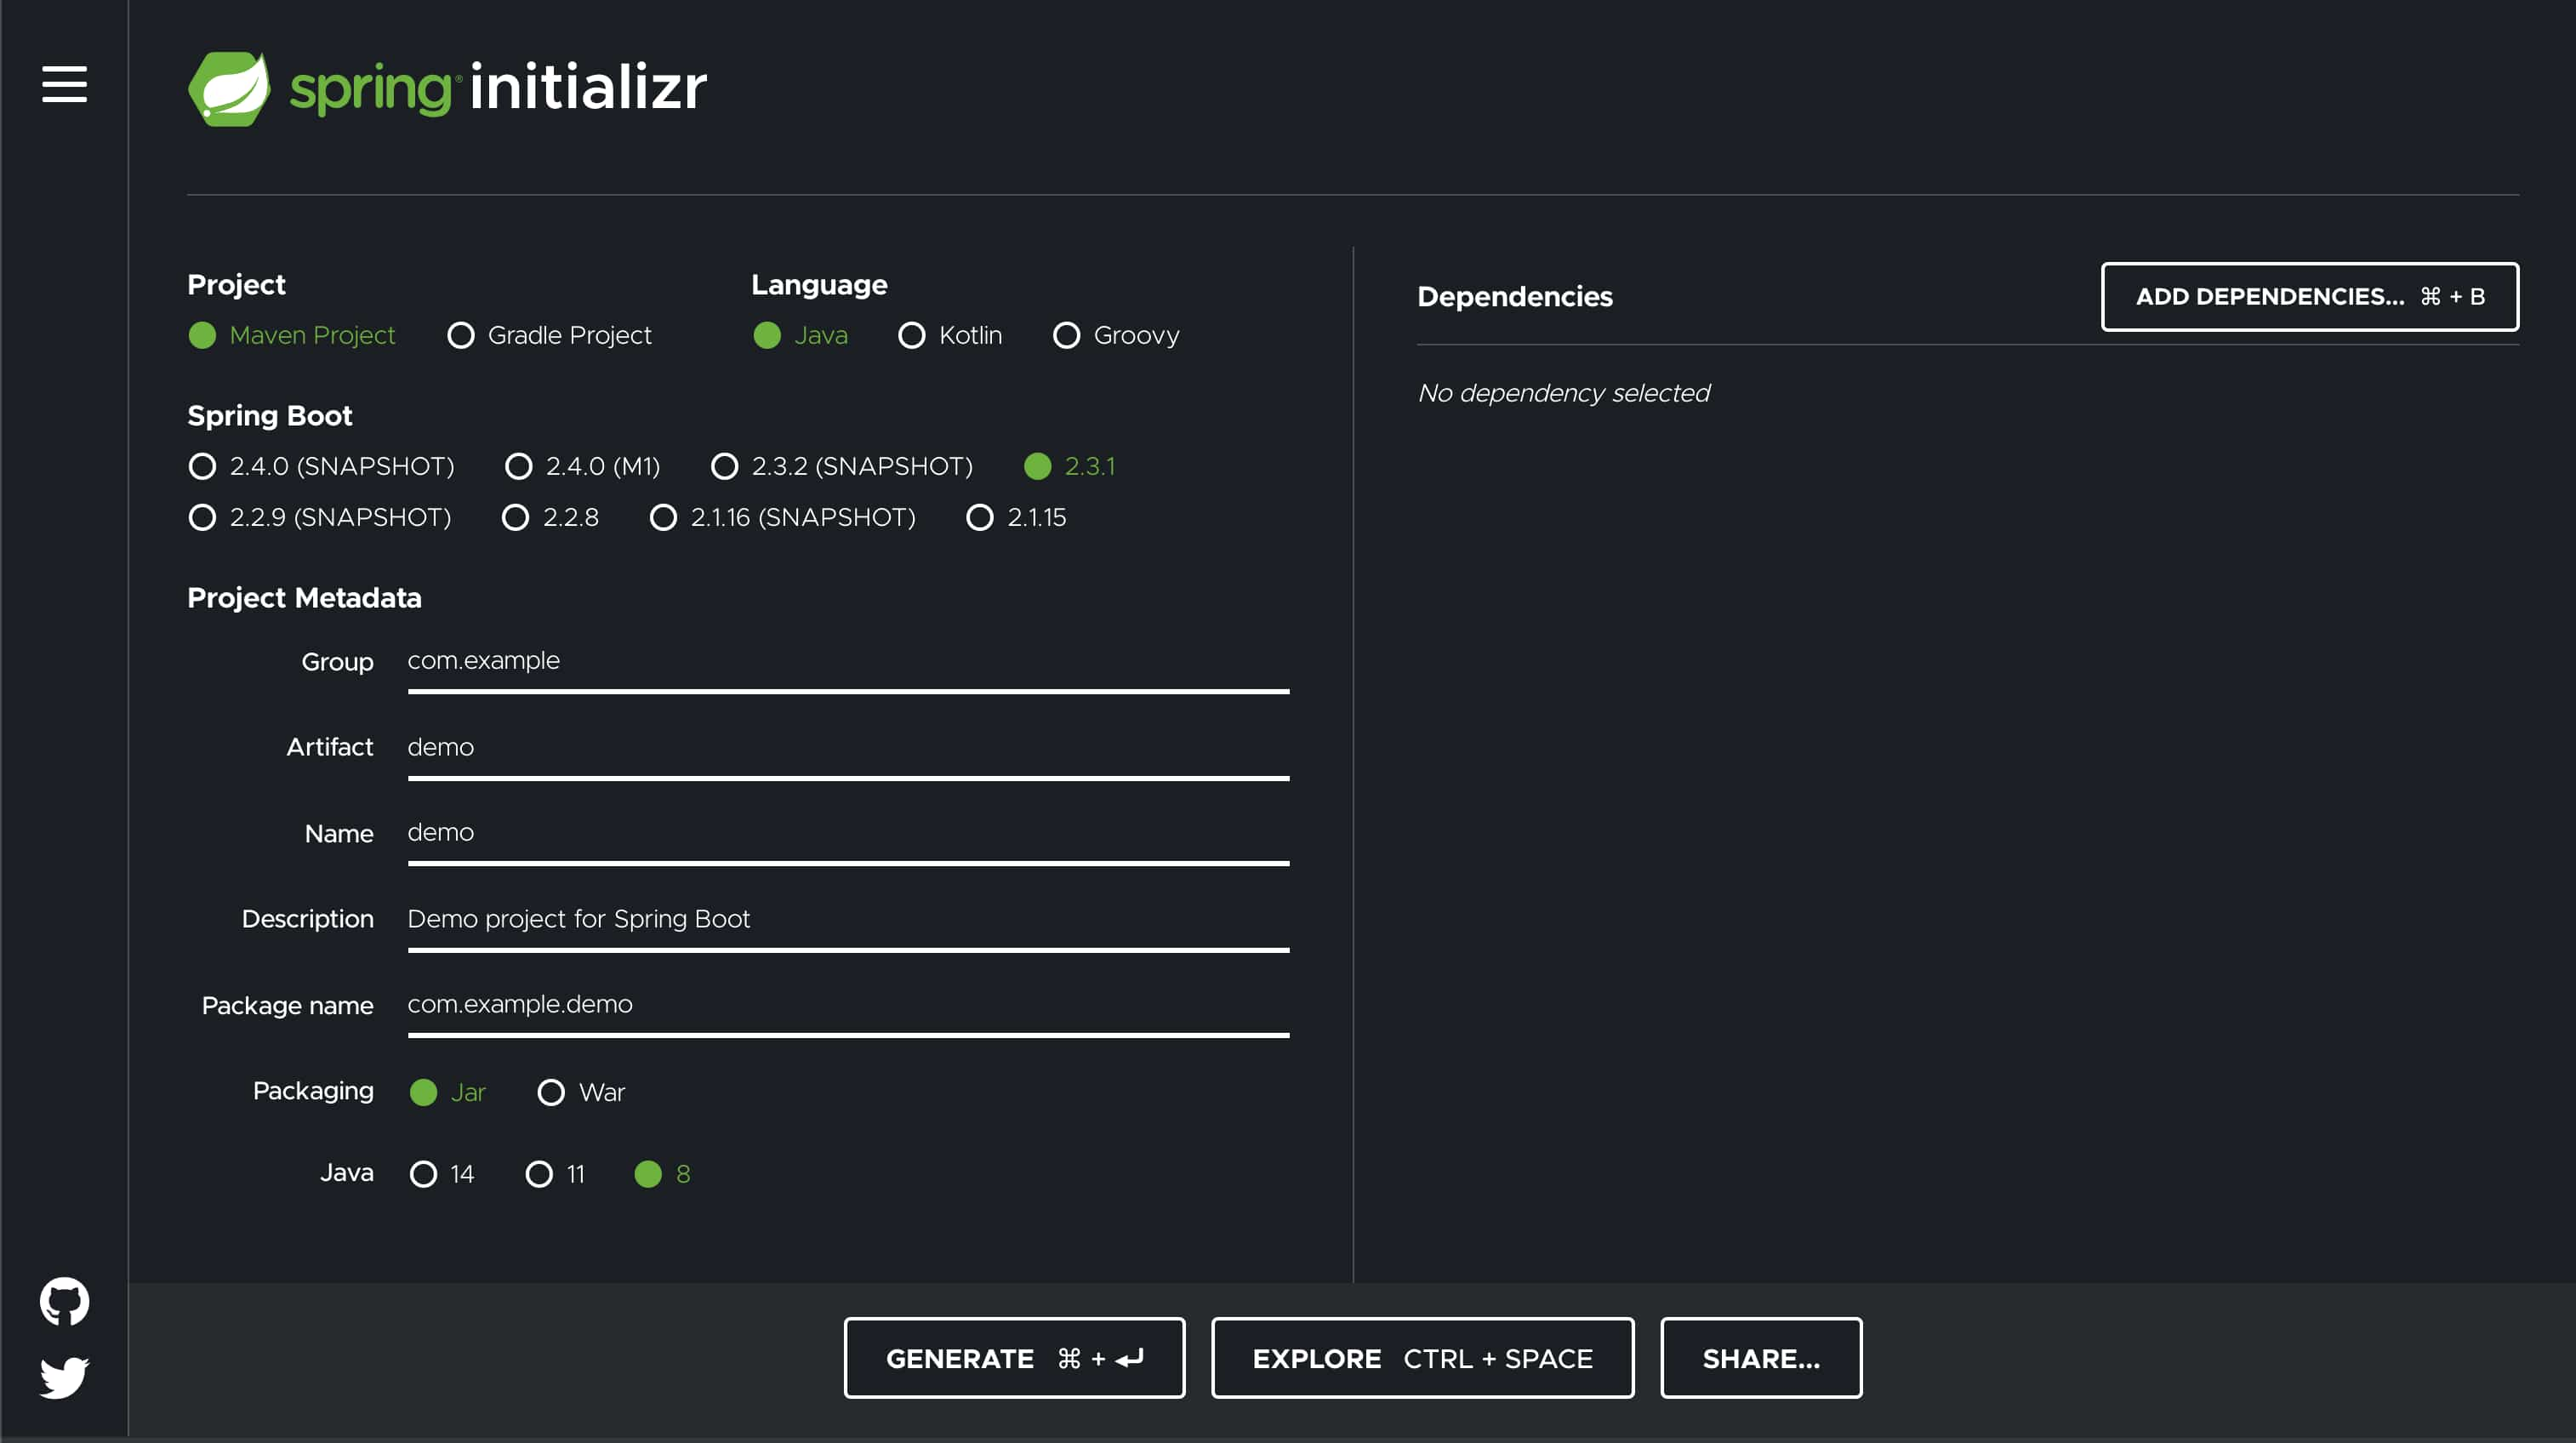Open the GitHub link icon
The width and height of the screenshot is (2576, 1443).
coord(64,1301)
